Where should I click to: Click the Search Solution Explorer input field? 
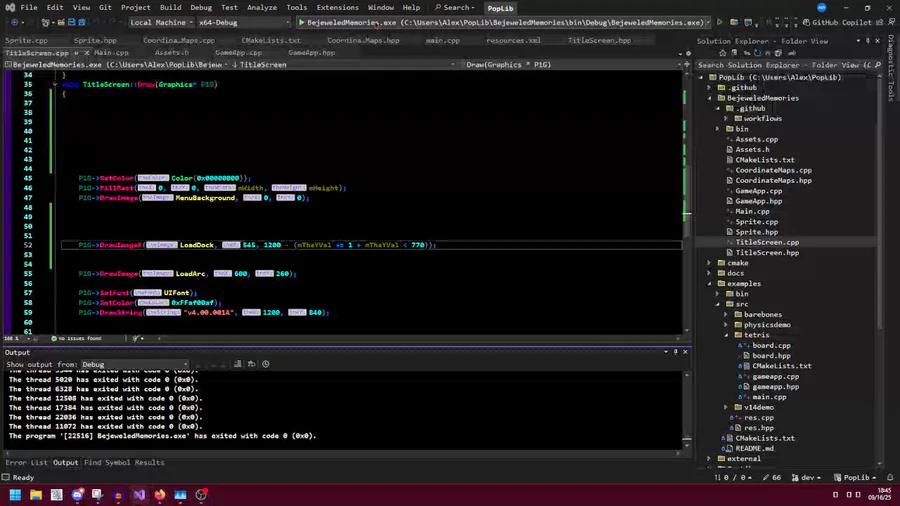784,65
